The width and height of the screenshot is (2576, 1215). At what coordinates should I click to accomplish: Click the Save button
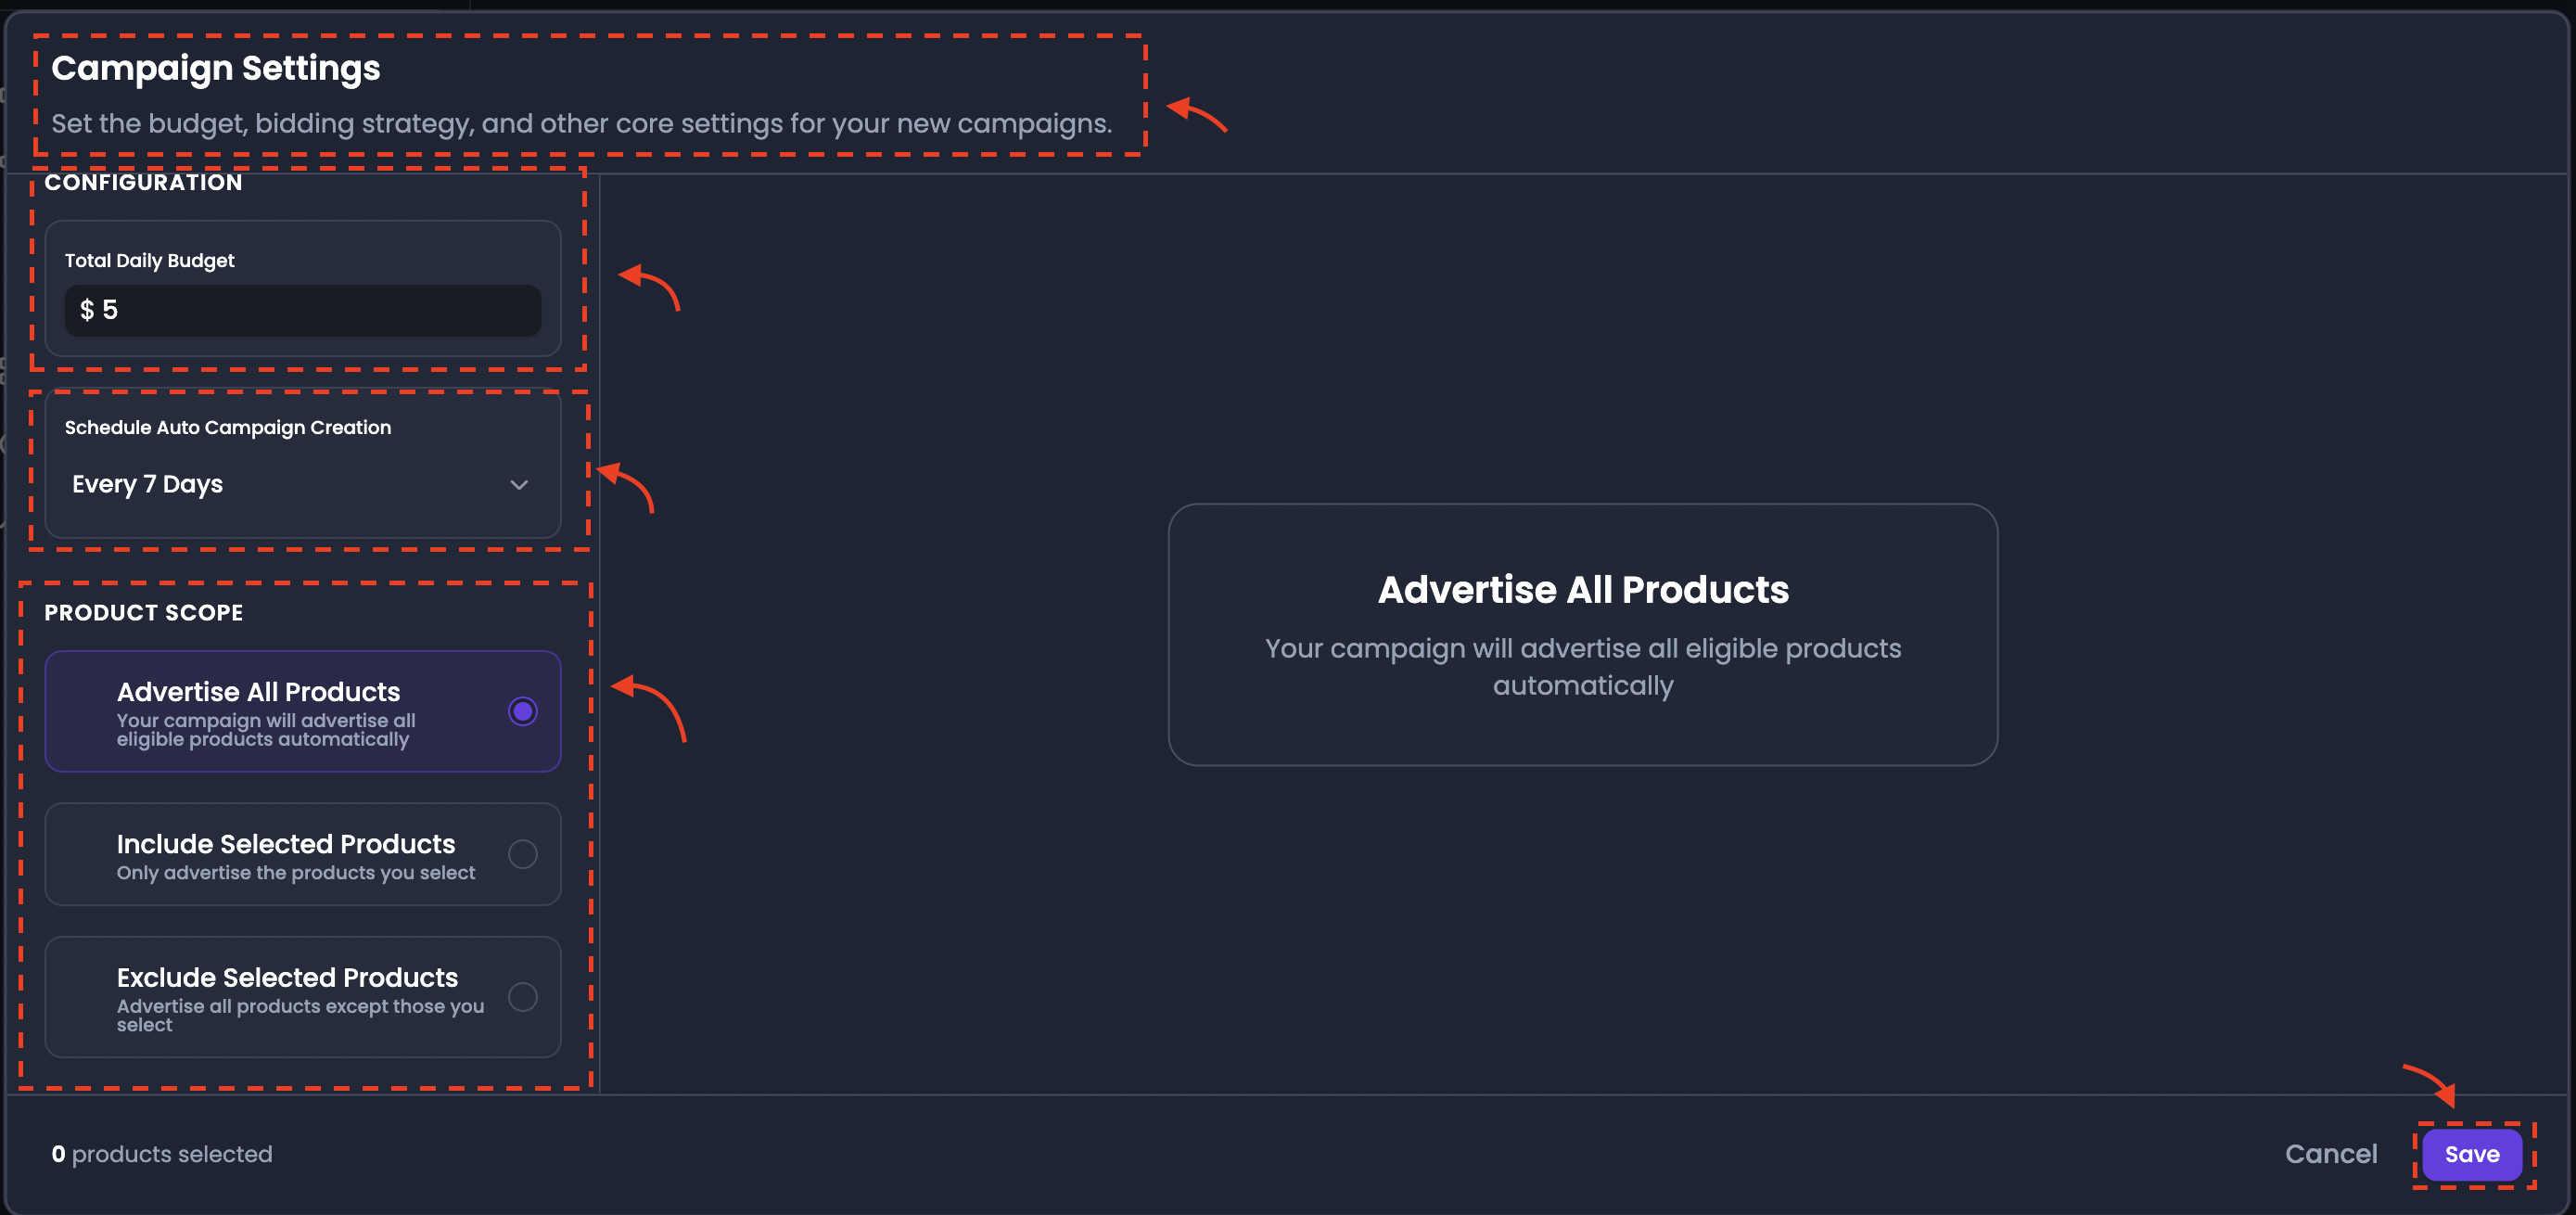point(2472,1155)
